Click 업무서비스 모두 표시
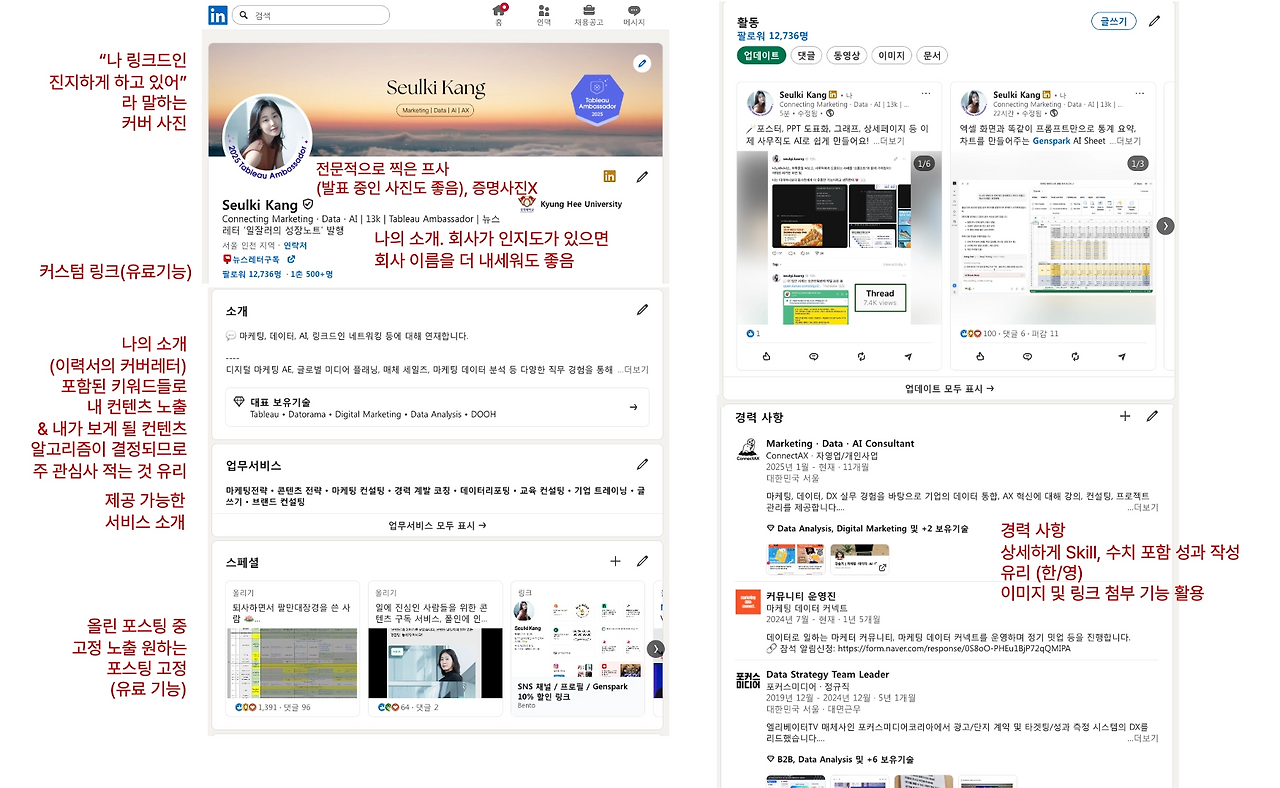 [x=437, y=525]
